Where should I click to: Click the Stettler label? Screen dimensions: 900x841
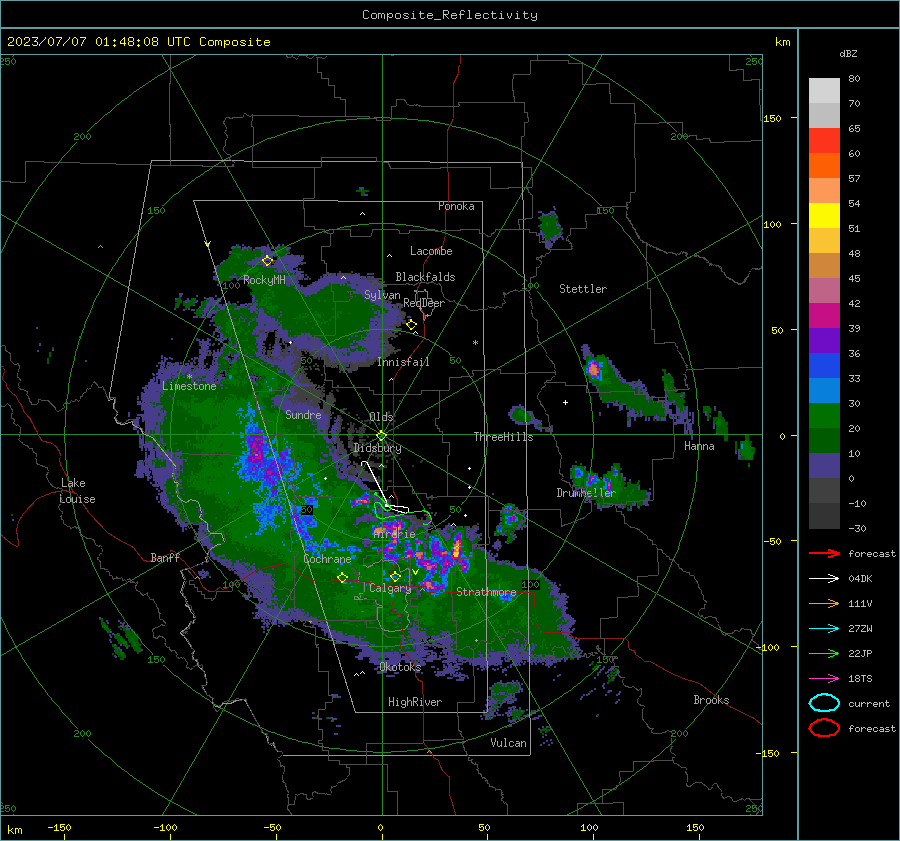(583, 289)
